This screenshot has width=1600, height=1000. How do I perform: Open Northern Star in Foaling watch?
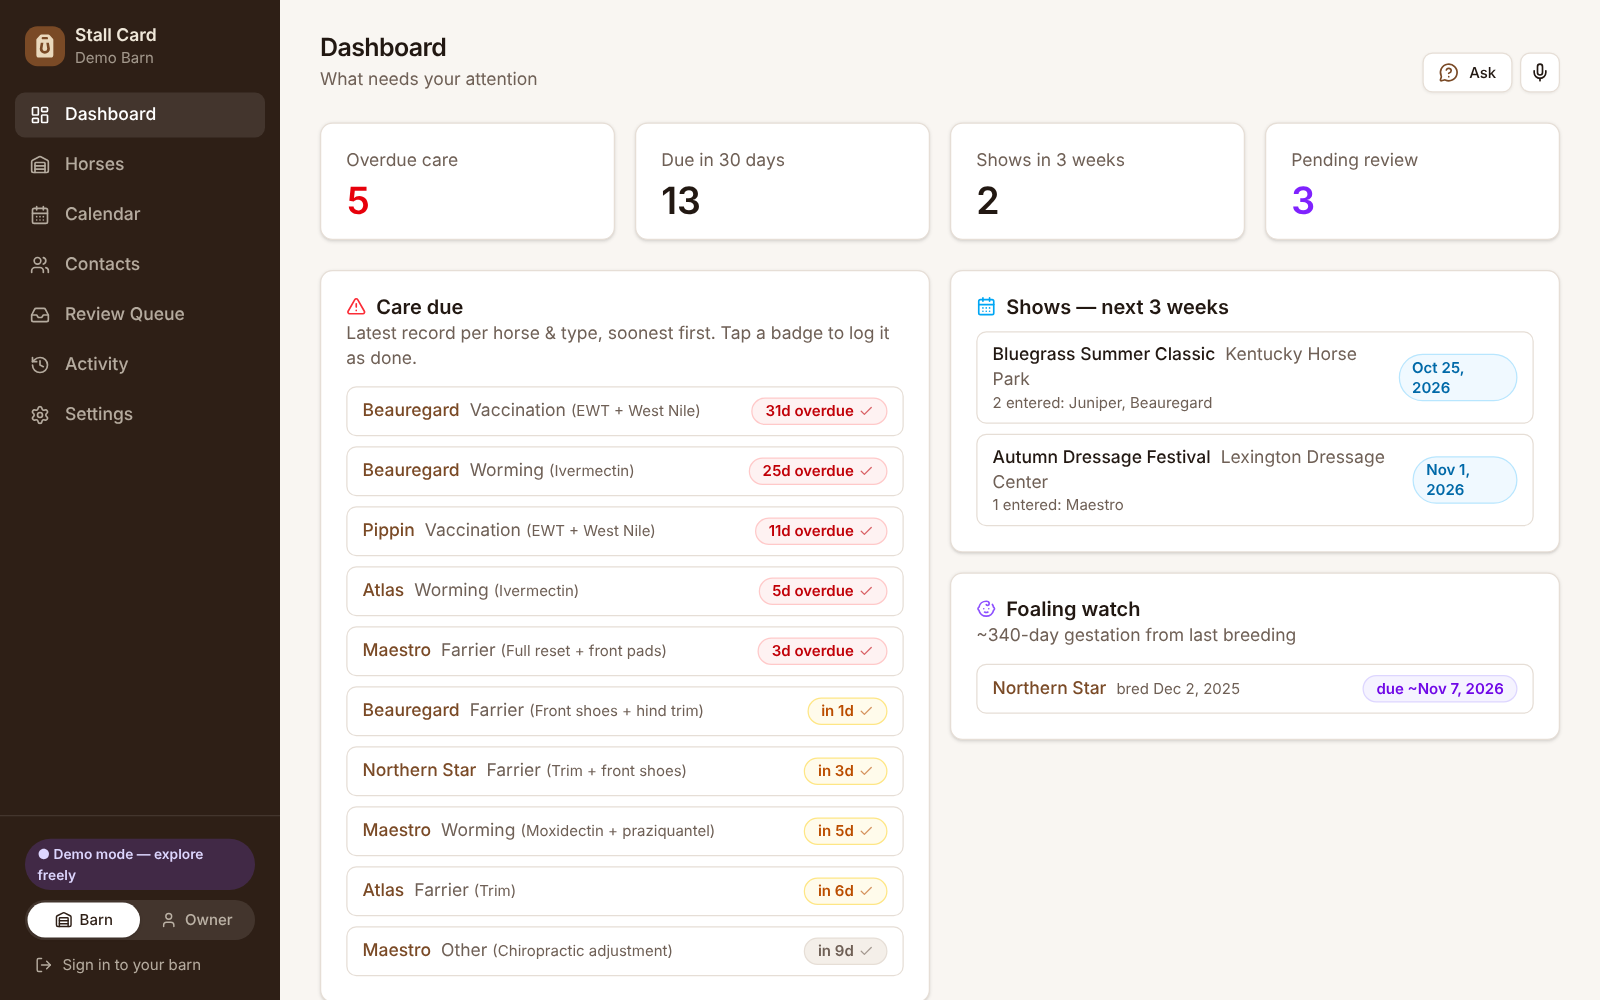tap(1049, 688)
